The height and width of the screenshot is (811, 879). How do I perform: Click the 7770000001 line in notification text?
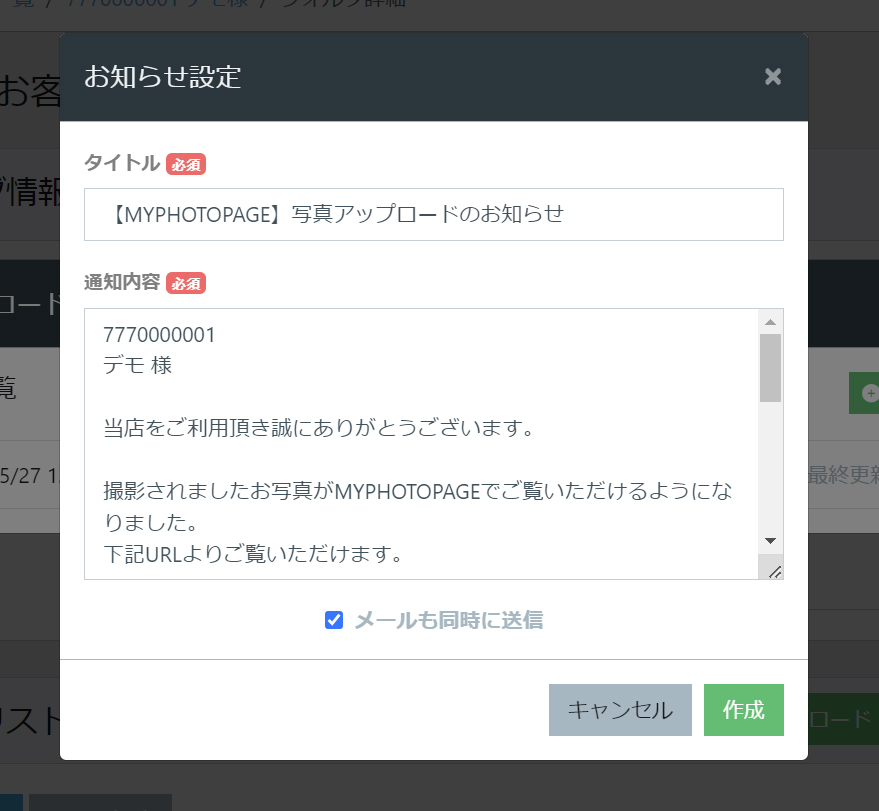[159, 335]
